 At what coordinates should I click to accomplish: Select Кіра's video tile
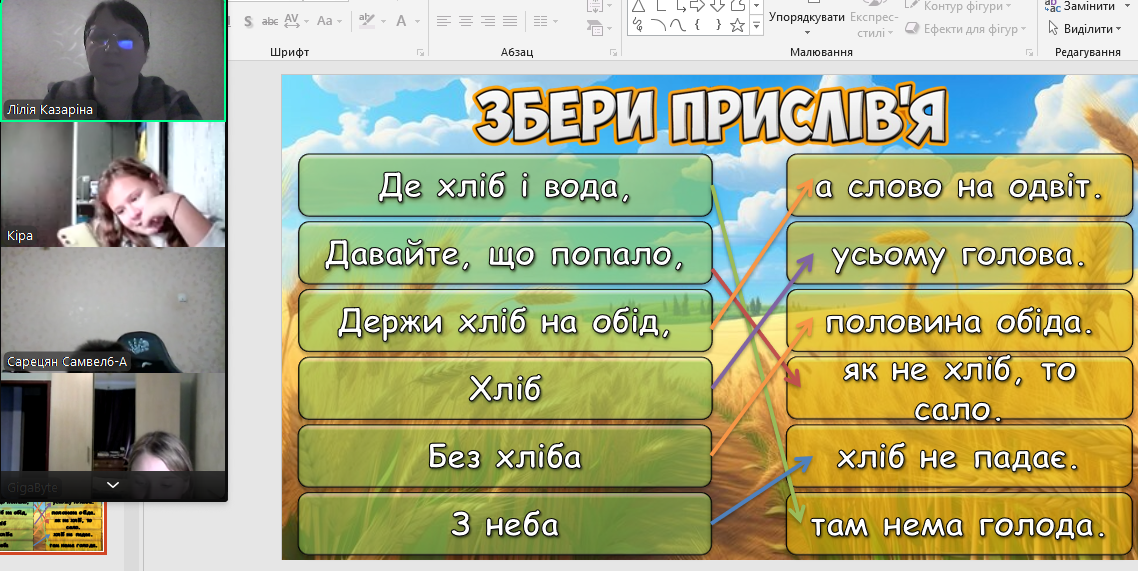click(x=112, y=184)
